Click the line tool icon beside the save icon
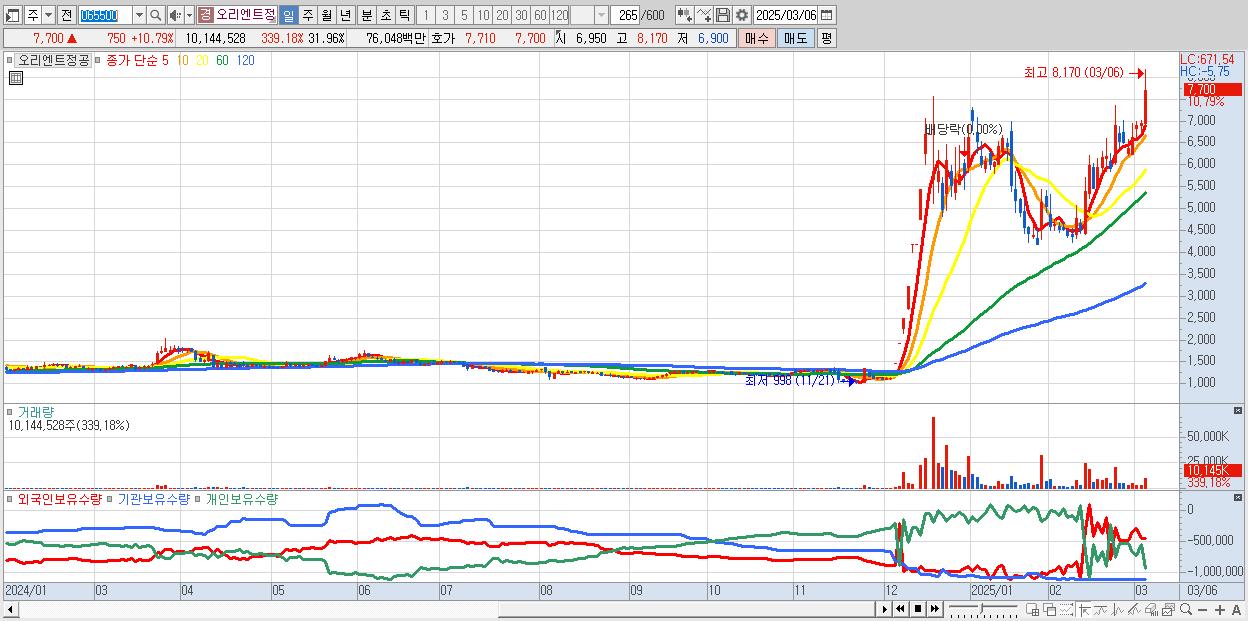The height and width of the screenshot is (621, 1248). click(704, 15)
